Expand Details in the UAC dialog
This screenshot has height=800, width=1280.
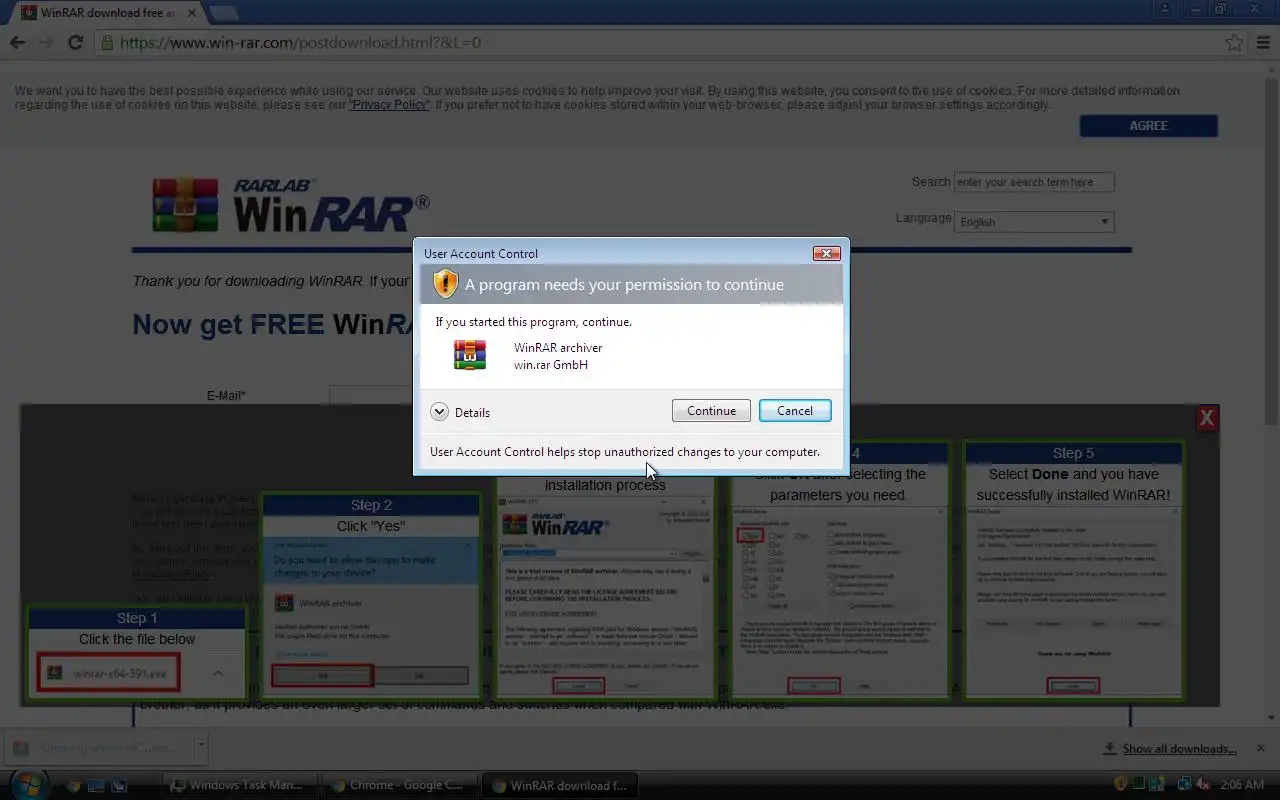[x=460, y=412]
